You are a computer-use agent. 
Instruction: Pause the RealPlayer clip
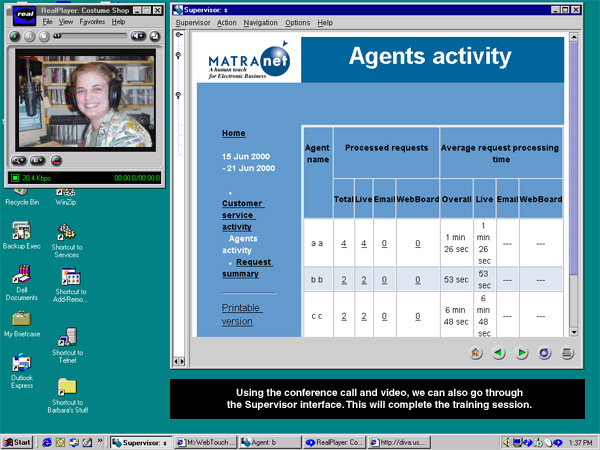point(29,36)
